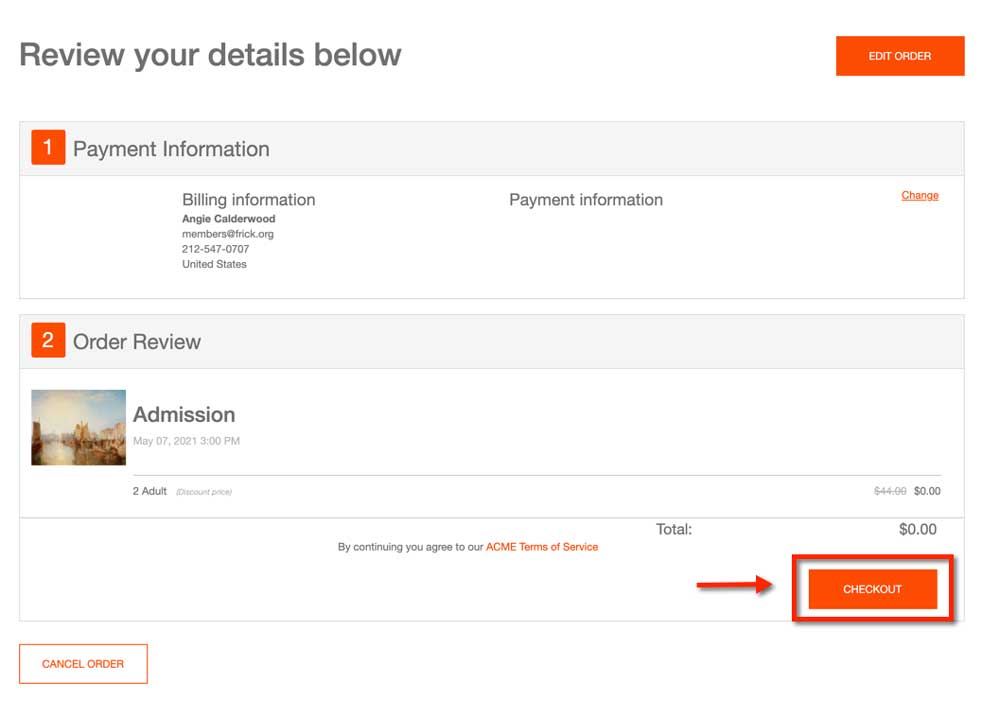The height and width of the screenshot is (701, 1000).
Task: Click the phone number 212-547-0707
Action: (216, 249)
